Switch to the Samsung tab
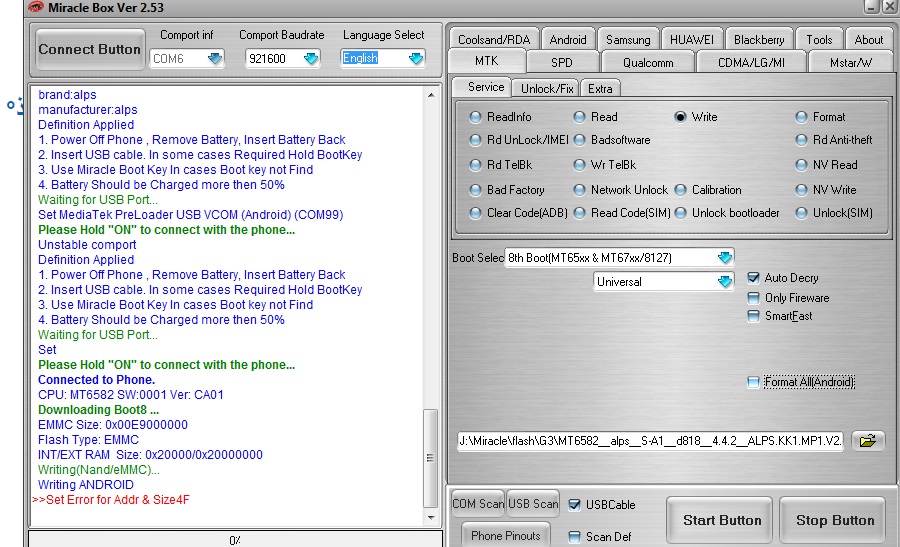900x547 pixels. (x=628, y=39)
